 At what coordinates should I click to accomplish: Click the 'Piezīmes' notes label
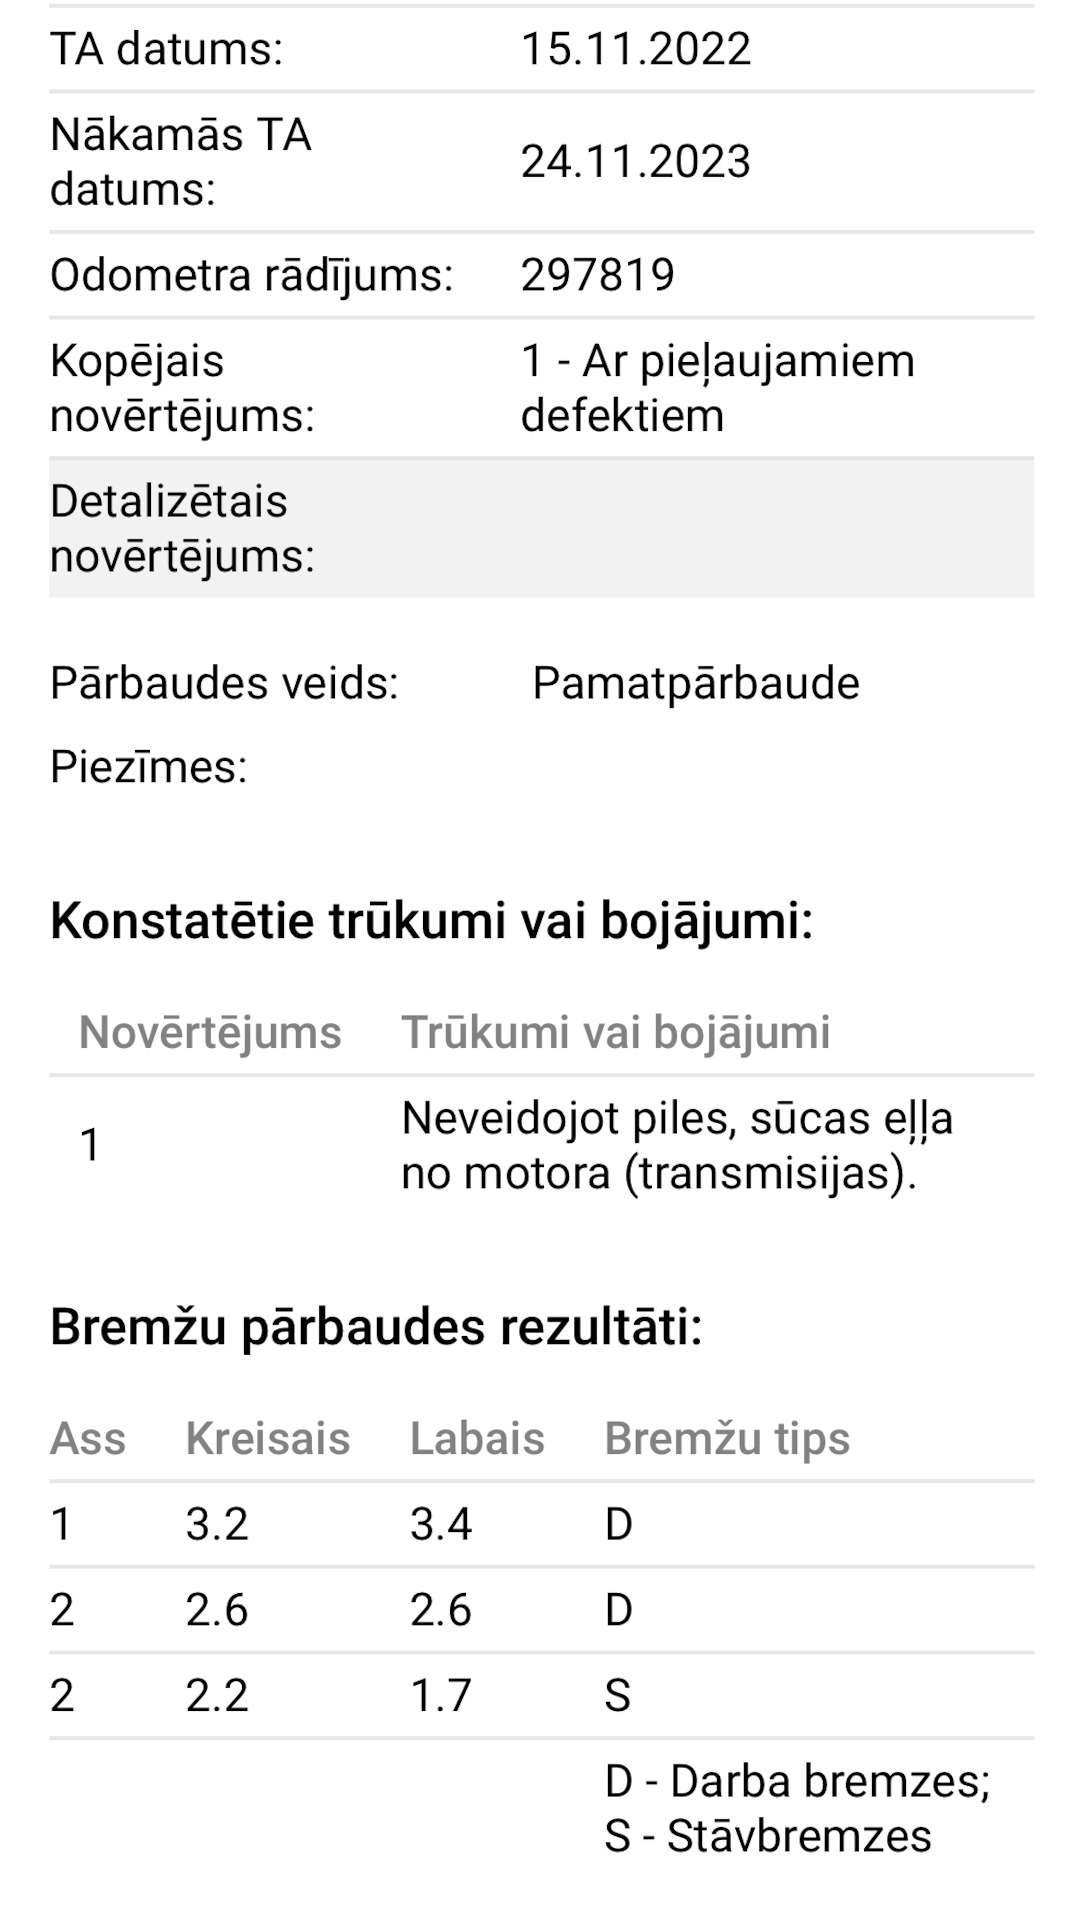(x=148, y=768)
